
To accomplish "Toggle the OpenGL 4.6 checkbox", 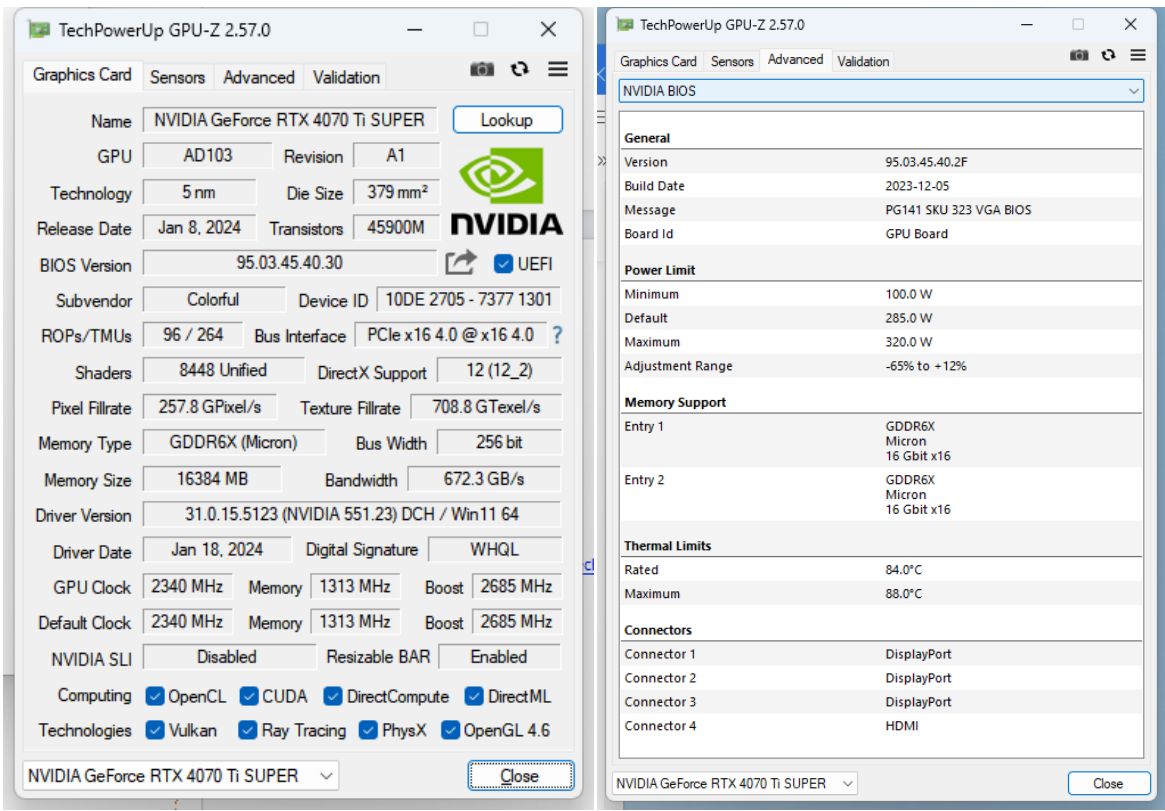I will click(x=450, y=730).
